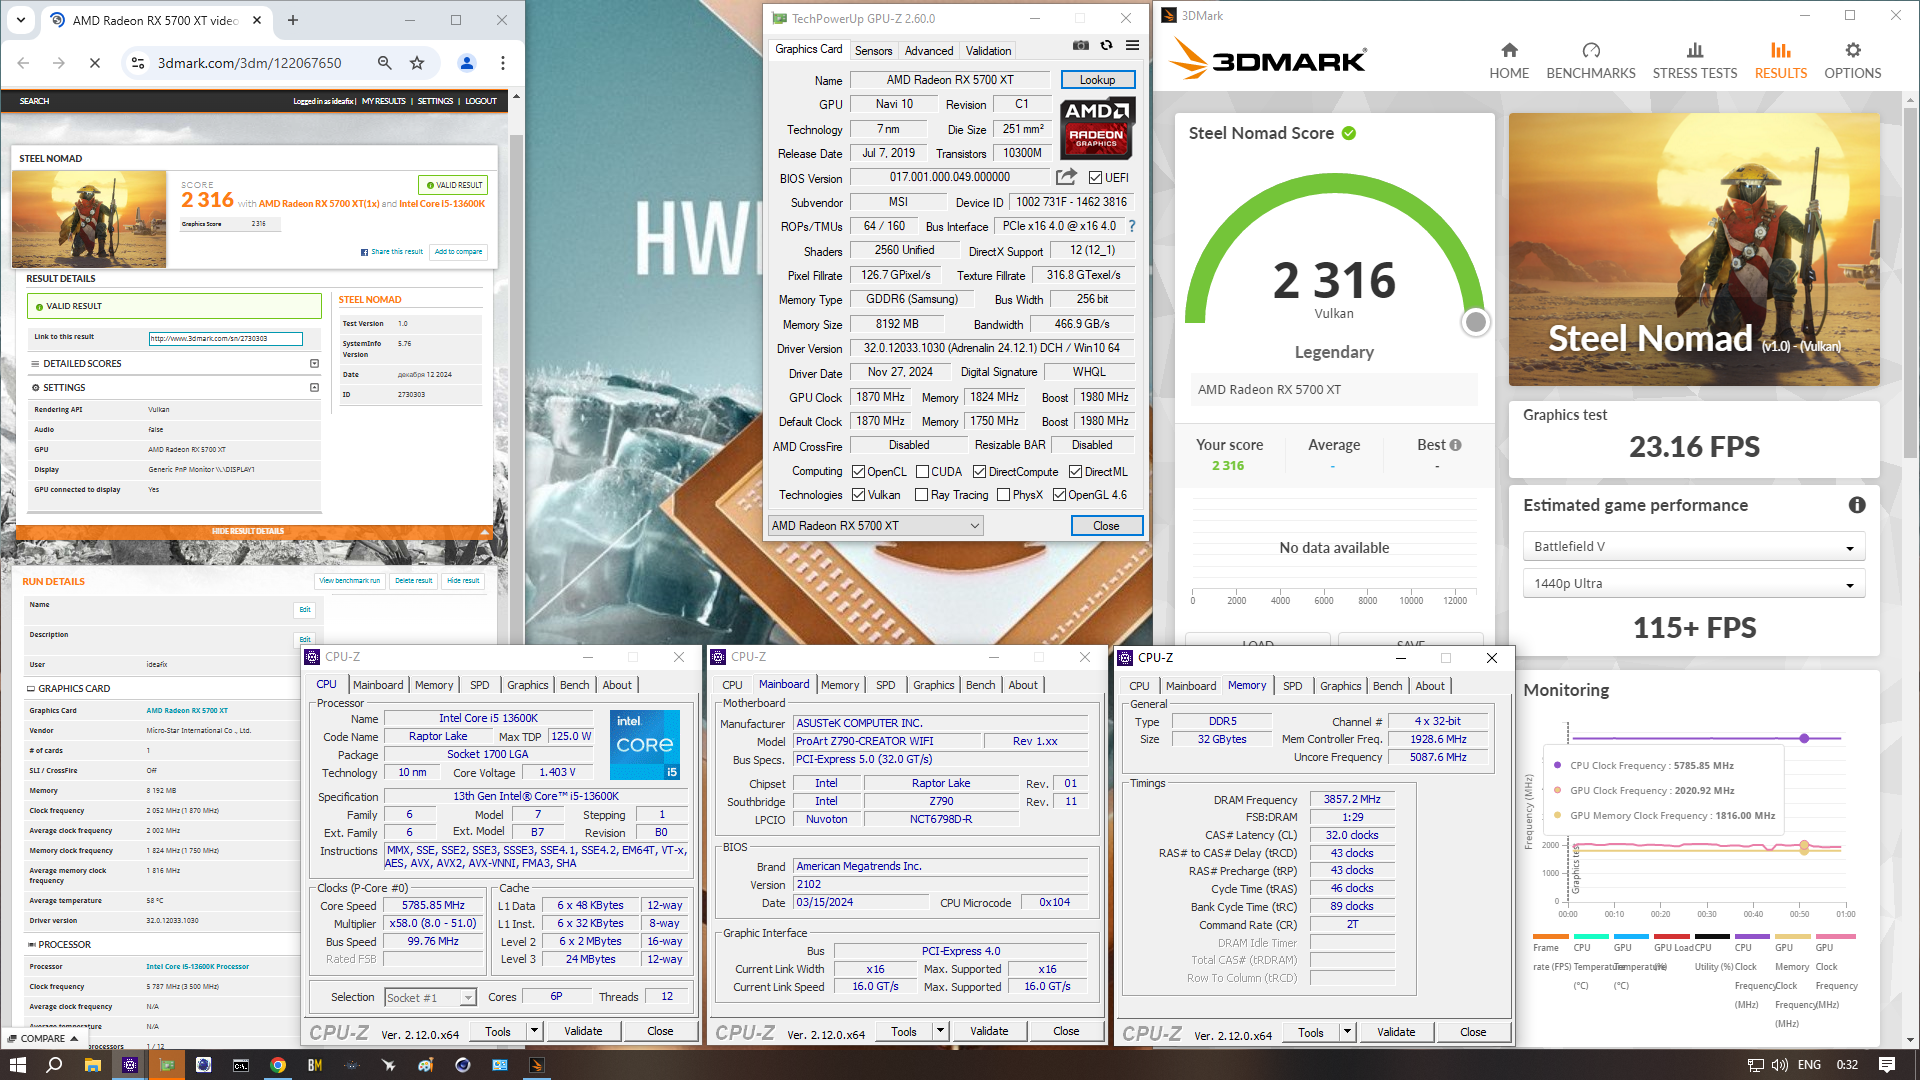Click the Lookup button in GPU-Z
This screenshot has width=1920, height=1080.
(x=1097, y=80)
